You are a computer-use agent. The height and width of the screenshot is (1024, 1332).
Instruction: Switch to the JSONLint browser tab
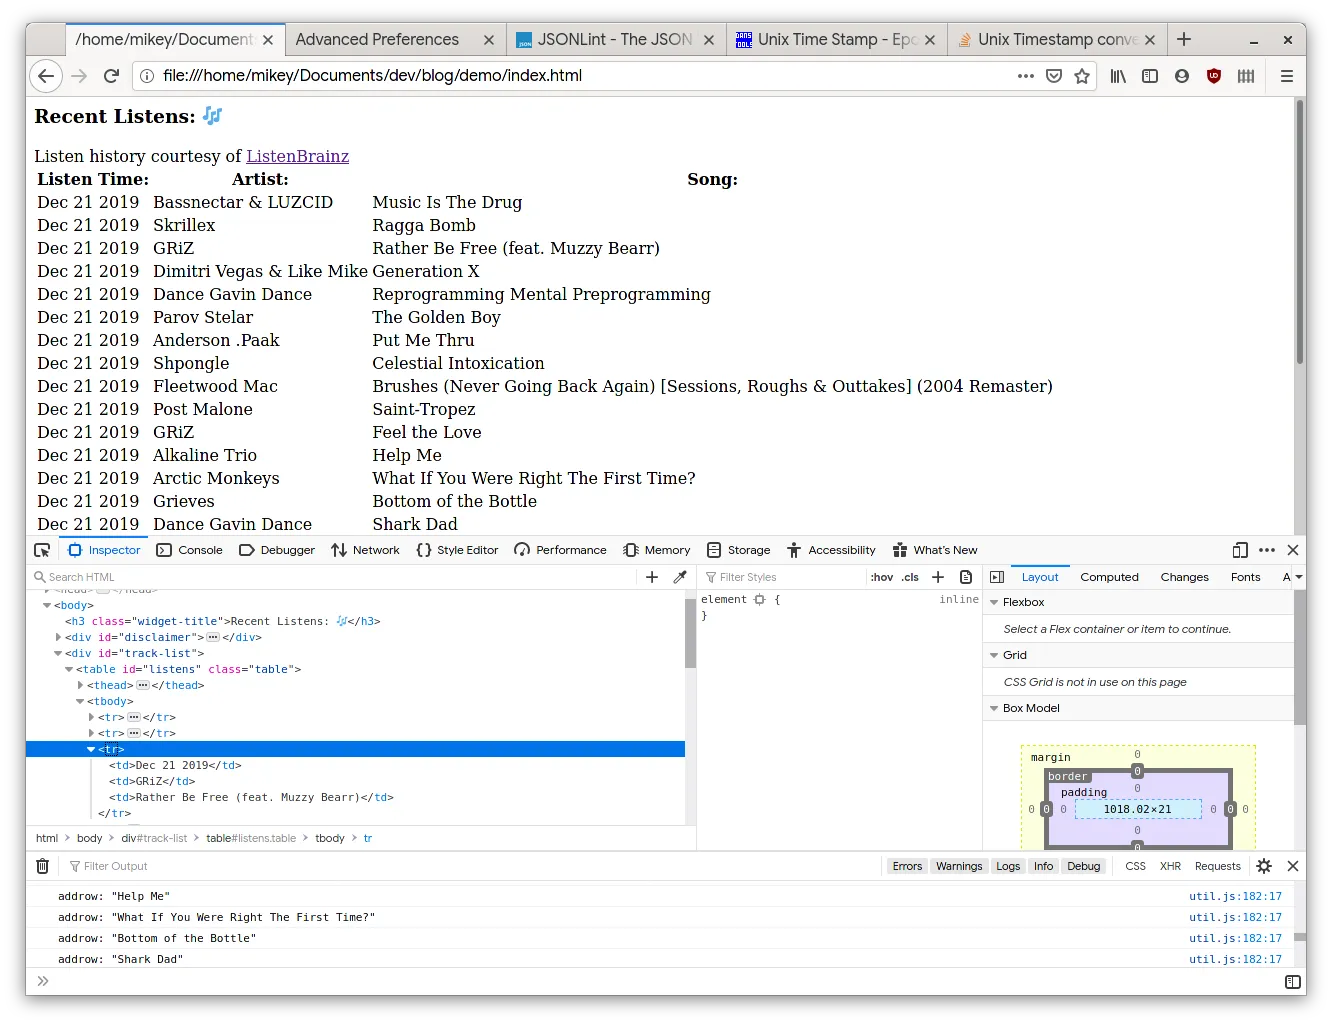click(x=615, y=40)
